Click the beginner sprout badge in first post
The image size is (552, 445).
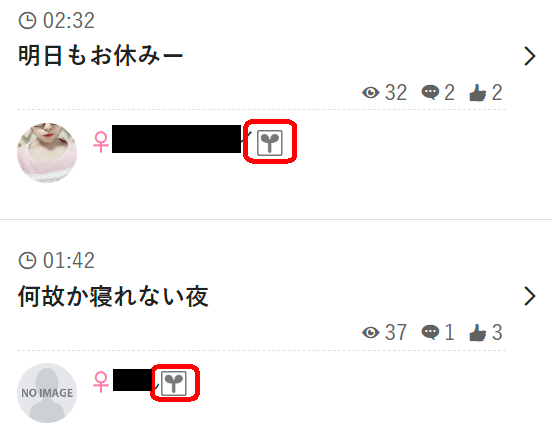tap(270, 143)
